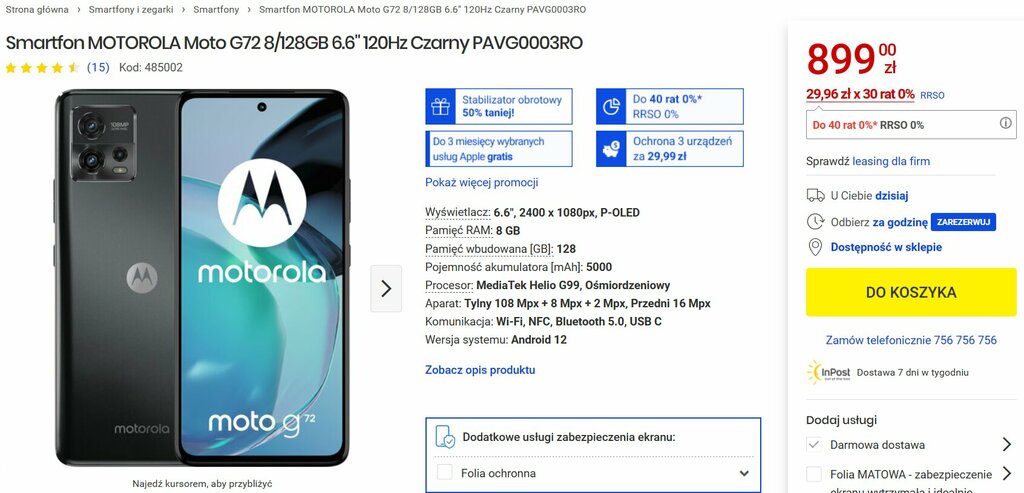Image resolution: width=1024 pixels, height=493 pixels.
Task: Click the star rating reviews
Action: click(x=42, y=67)
